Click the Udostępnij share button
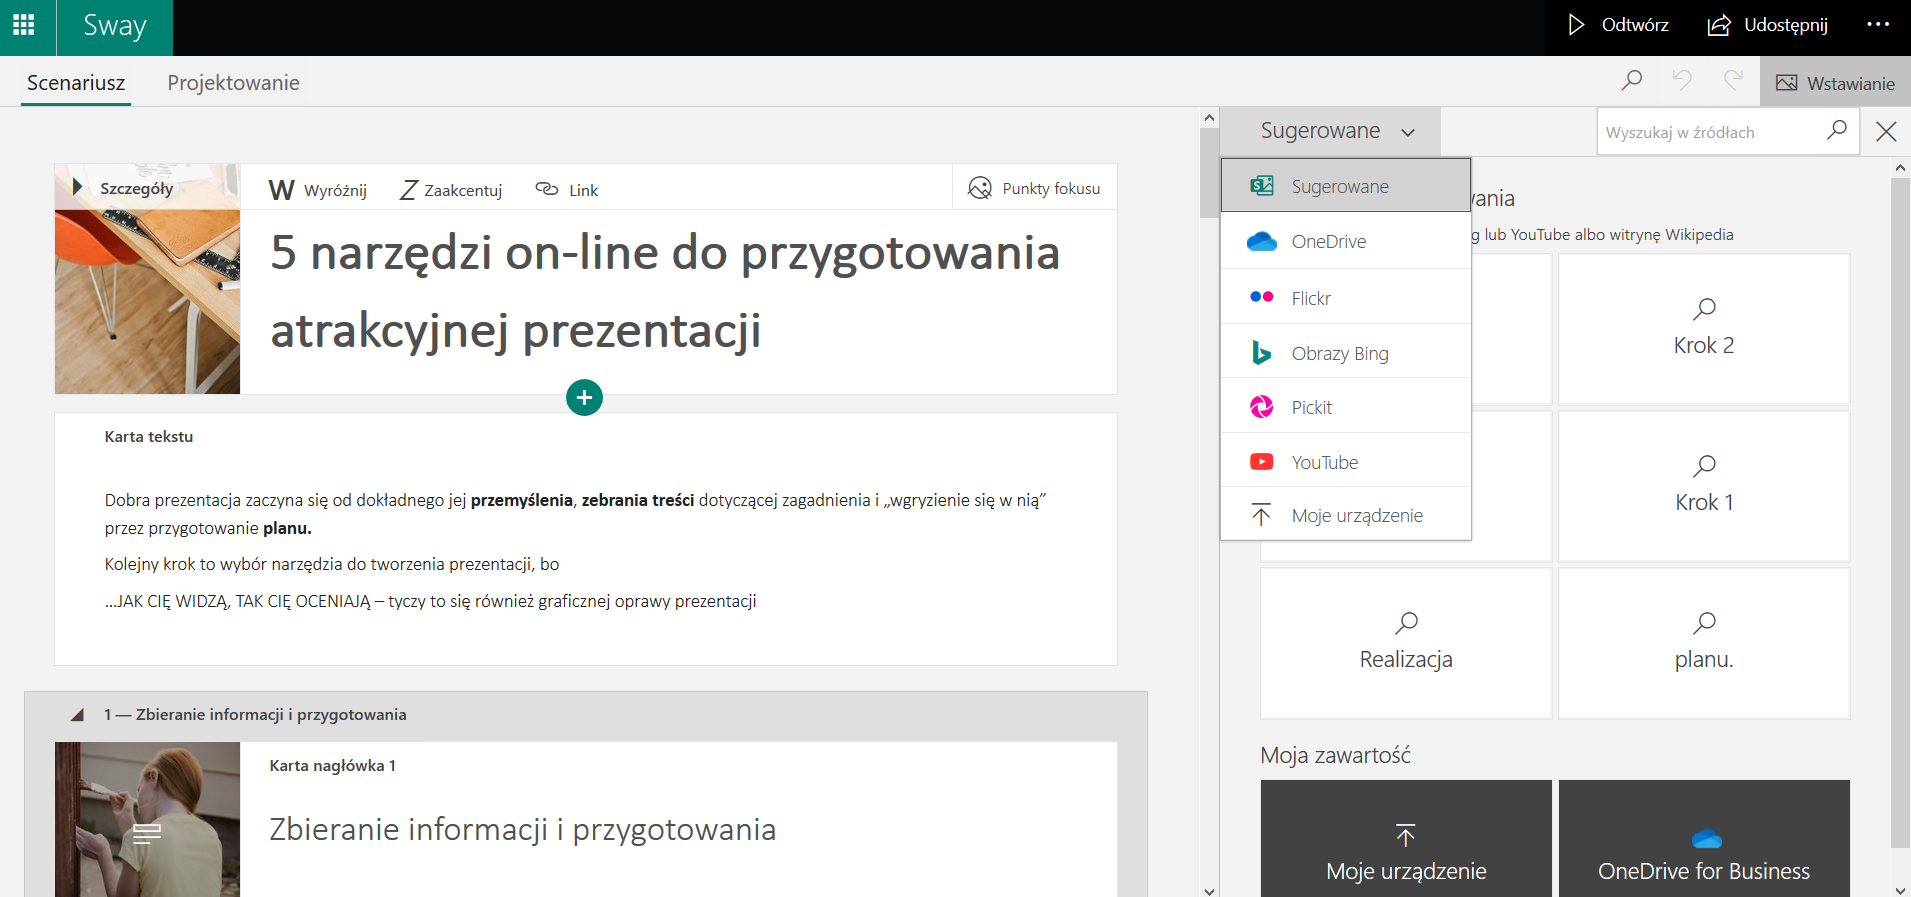 (x=1767, y=25)
